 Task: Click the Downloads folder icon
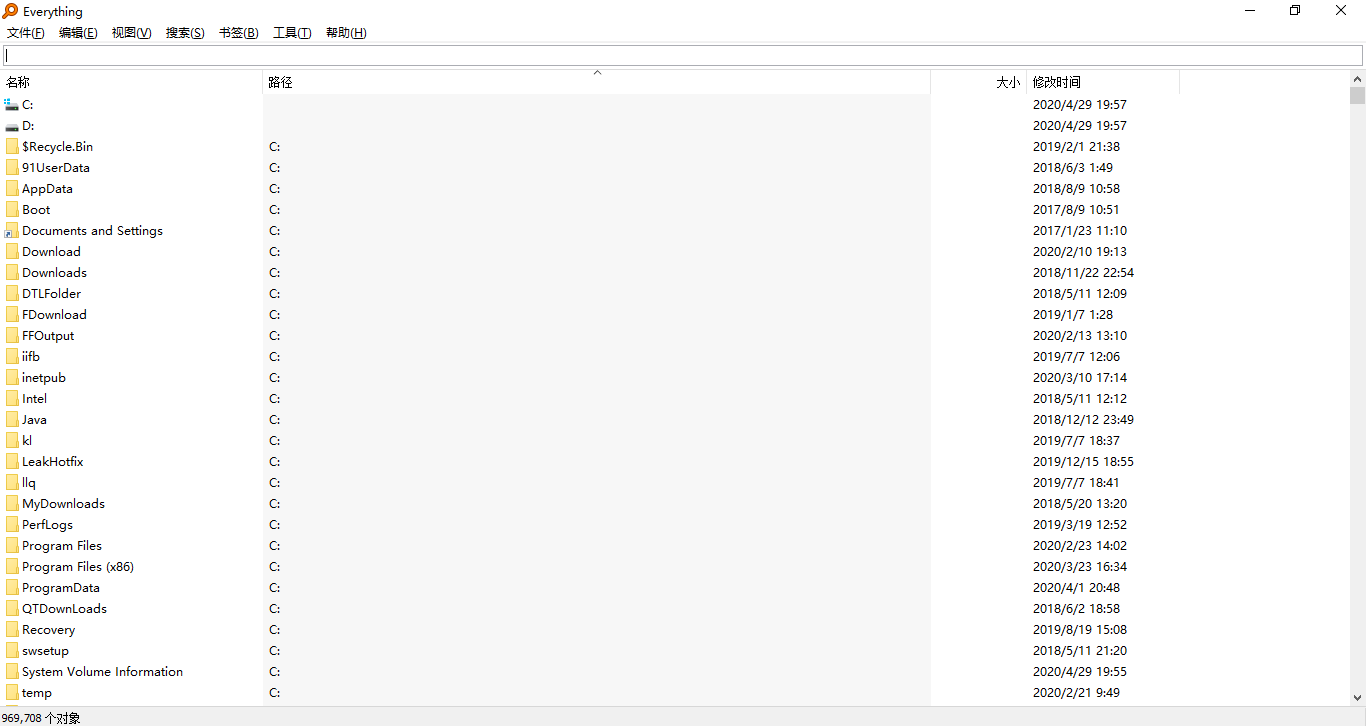[12, 272]
